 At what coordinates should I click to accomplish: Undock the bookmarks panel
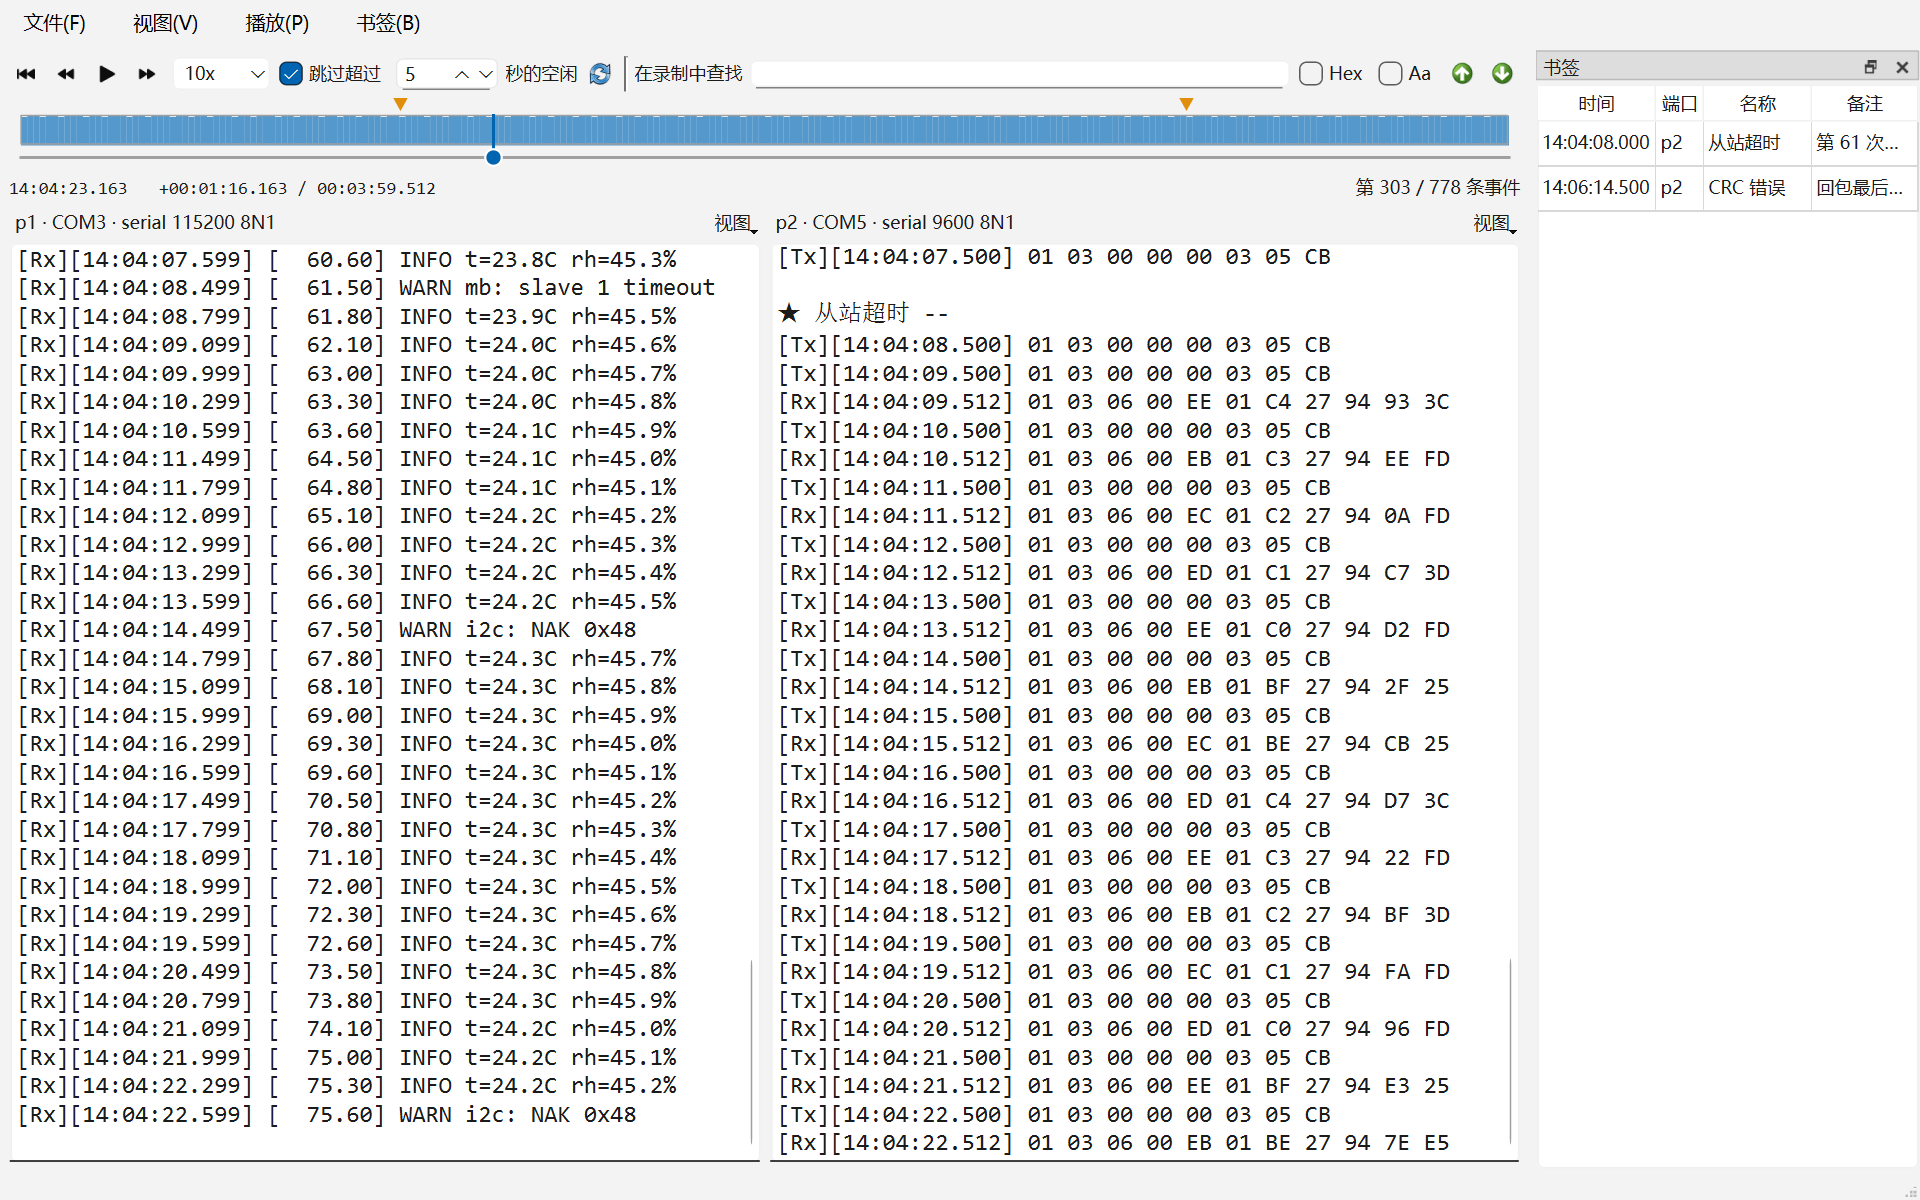point(1870,67)
